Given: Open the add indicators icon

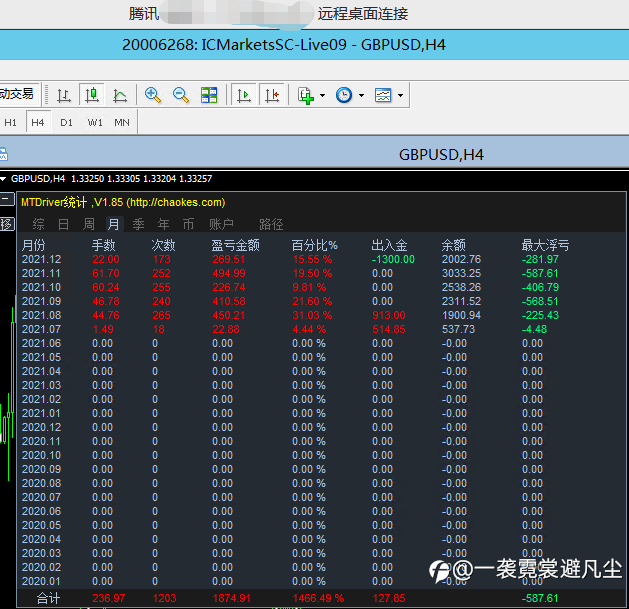Looking at the screenshot, I should click(306, 95).
